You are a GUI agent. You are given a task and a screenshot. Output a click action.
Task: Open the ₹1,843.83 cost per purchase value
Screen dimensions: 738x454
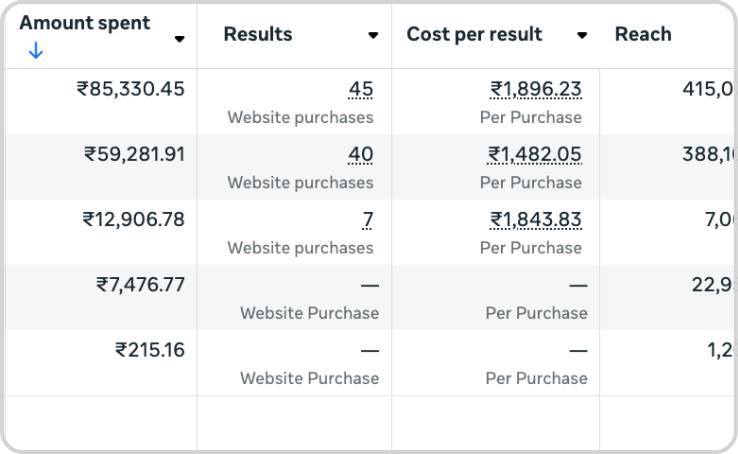(x=535, y=220)
